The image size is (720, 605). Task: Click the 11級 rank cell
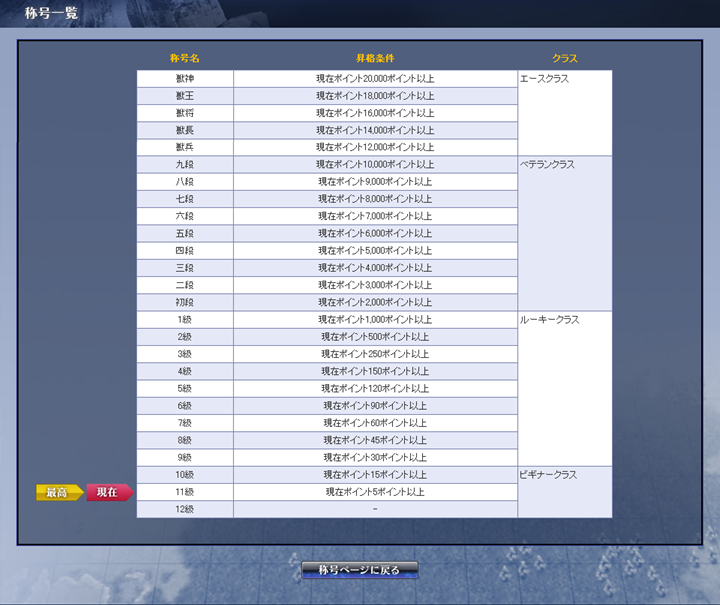click(x=185, y=492)
